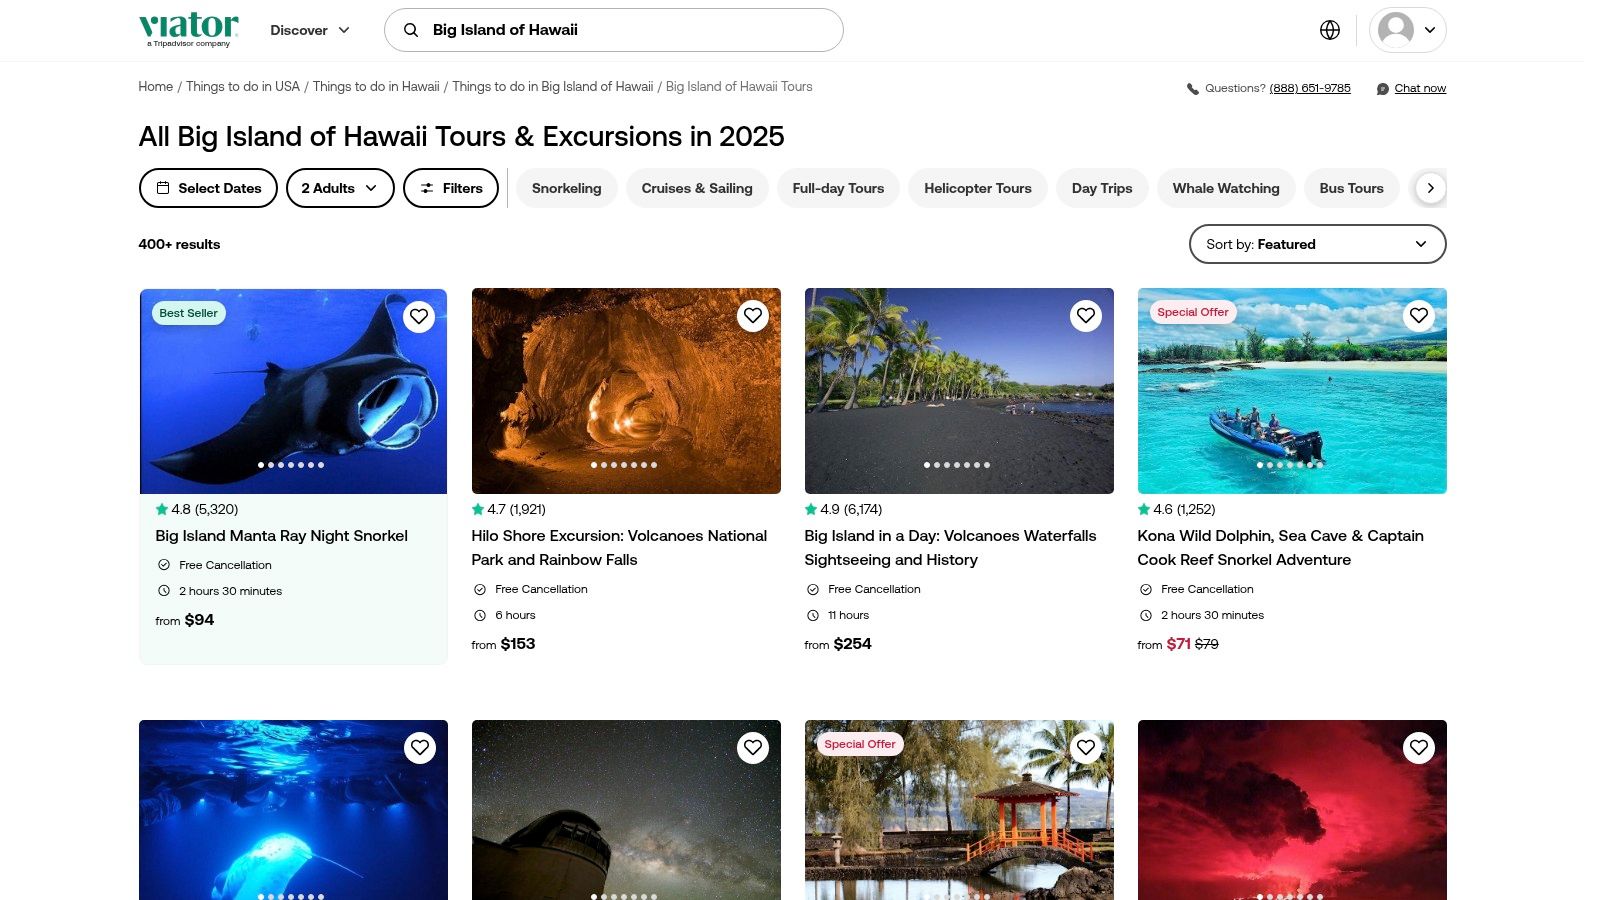Viewport: 1600px width, 900px height.
Task: Heart the Kona Wild Dolphin snorkel tour
Action: 1418,316
